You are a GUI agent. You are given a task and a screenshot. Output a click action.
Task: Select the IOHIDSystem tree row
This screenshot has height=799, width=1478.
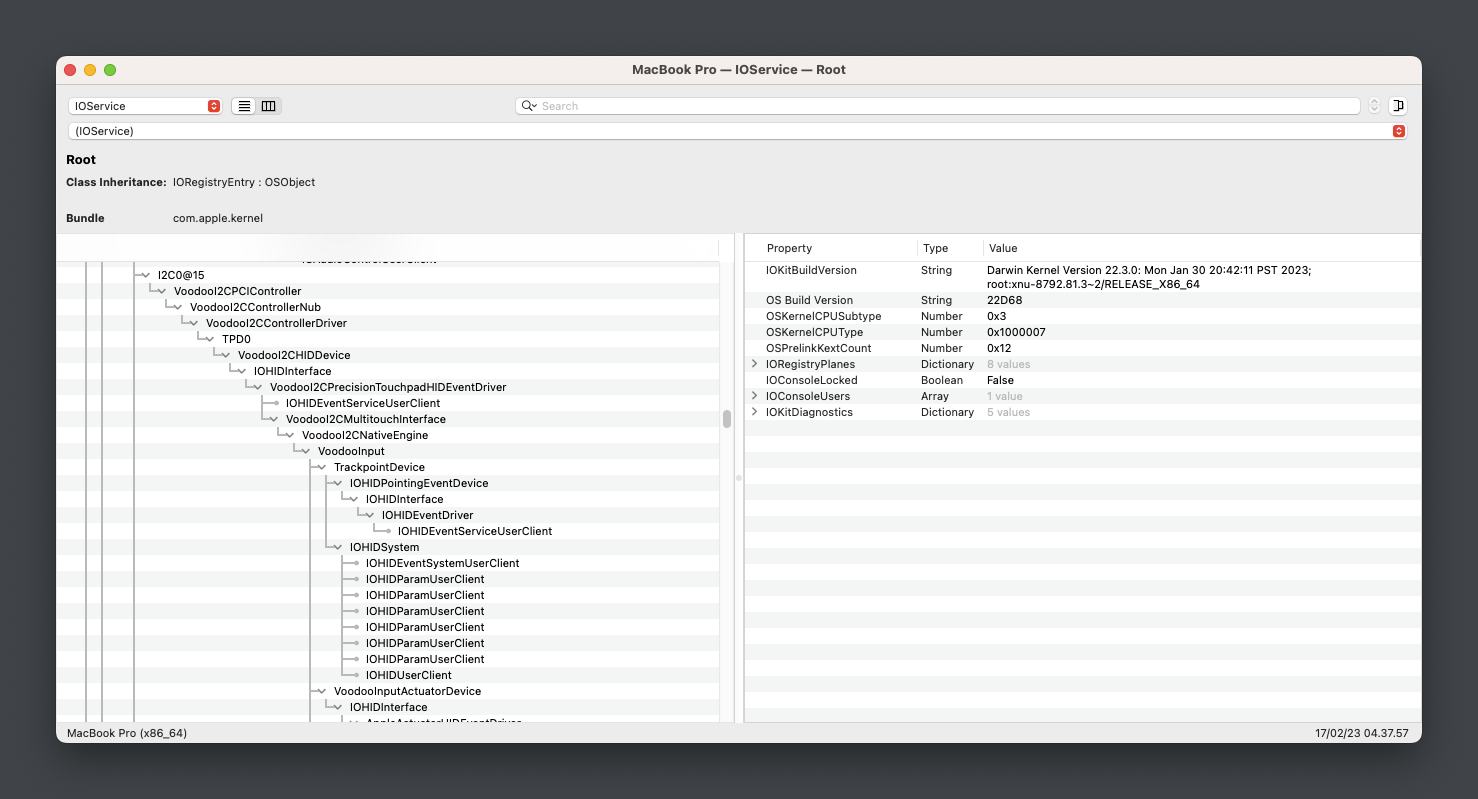[x=388, y=547]
